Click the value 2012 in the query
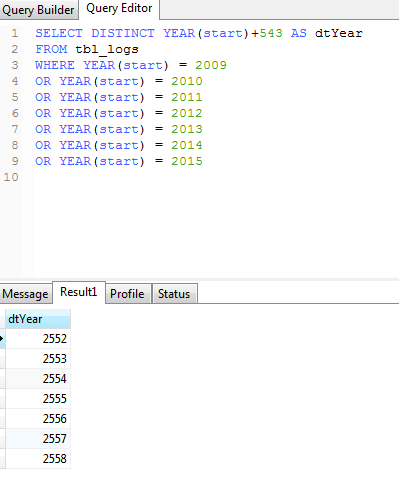This screenshot has height=490, width=399. point(187,113)
